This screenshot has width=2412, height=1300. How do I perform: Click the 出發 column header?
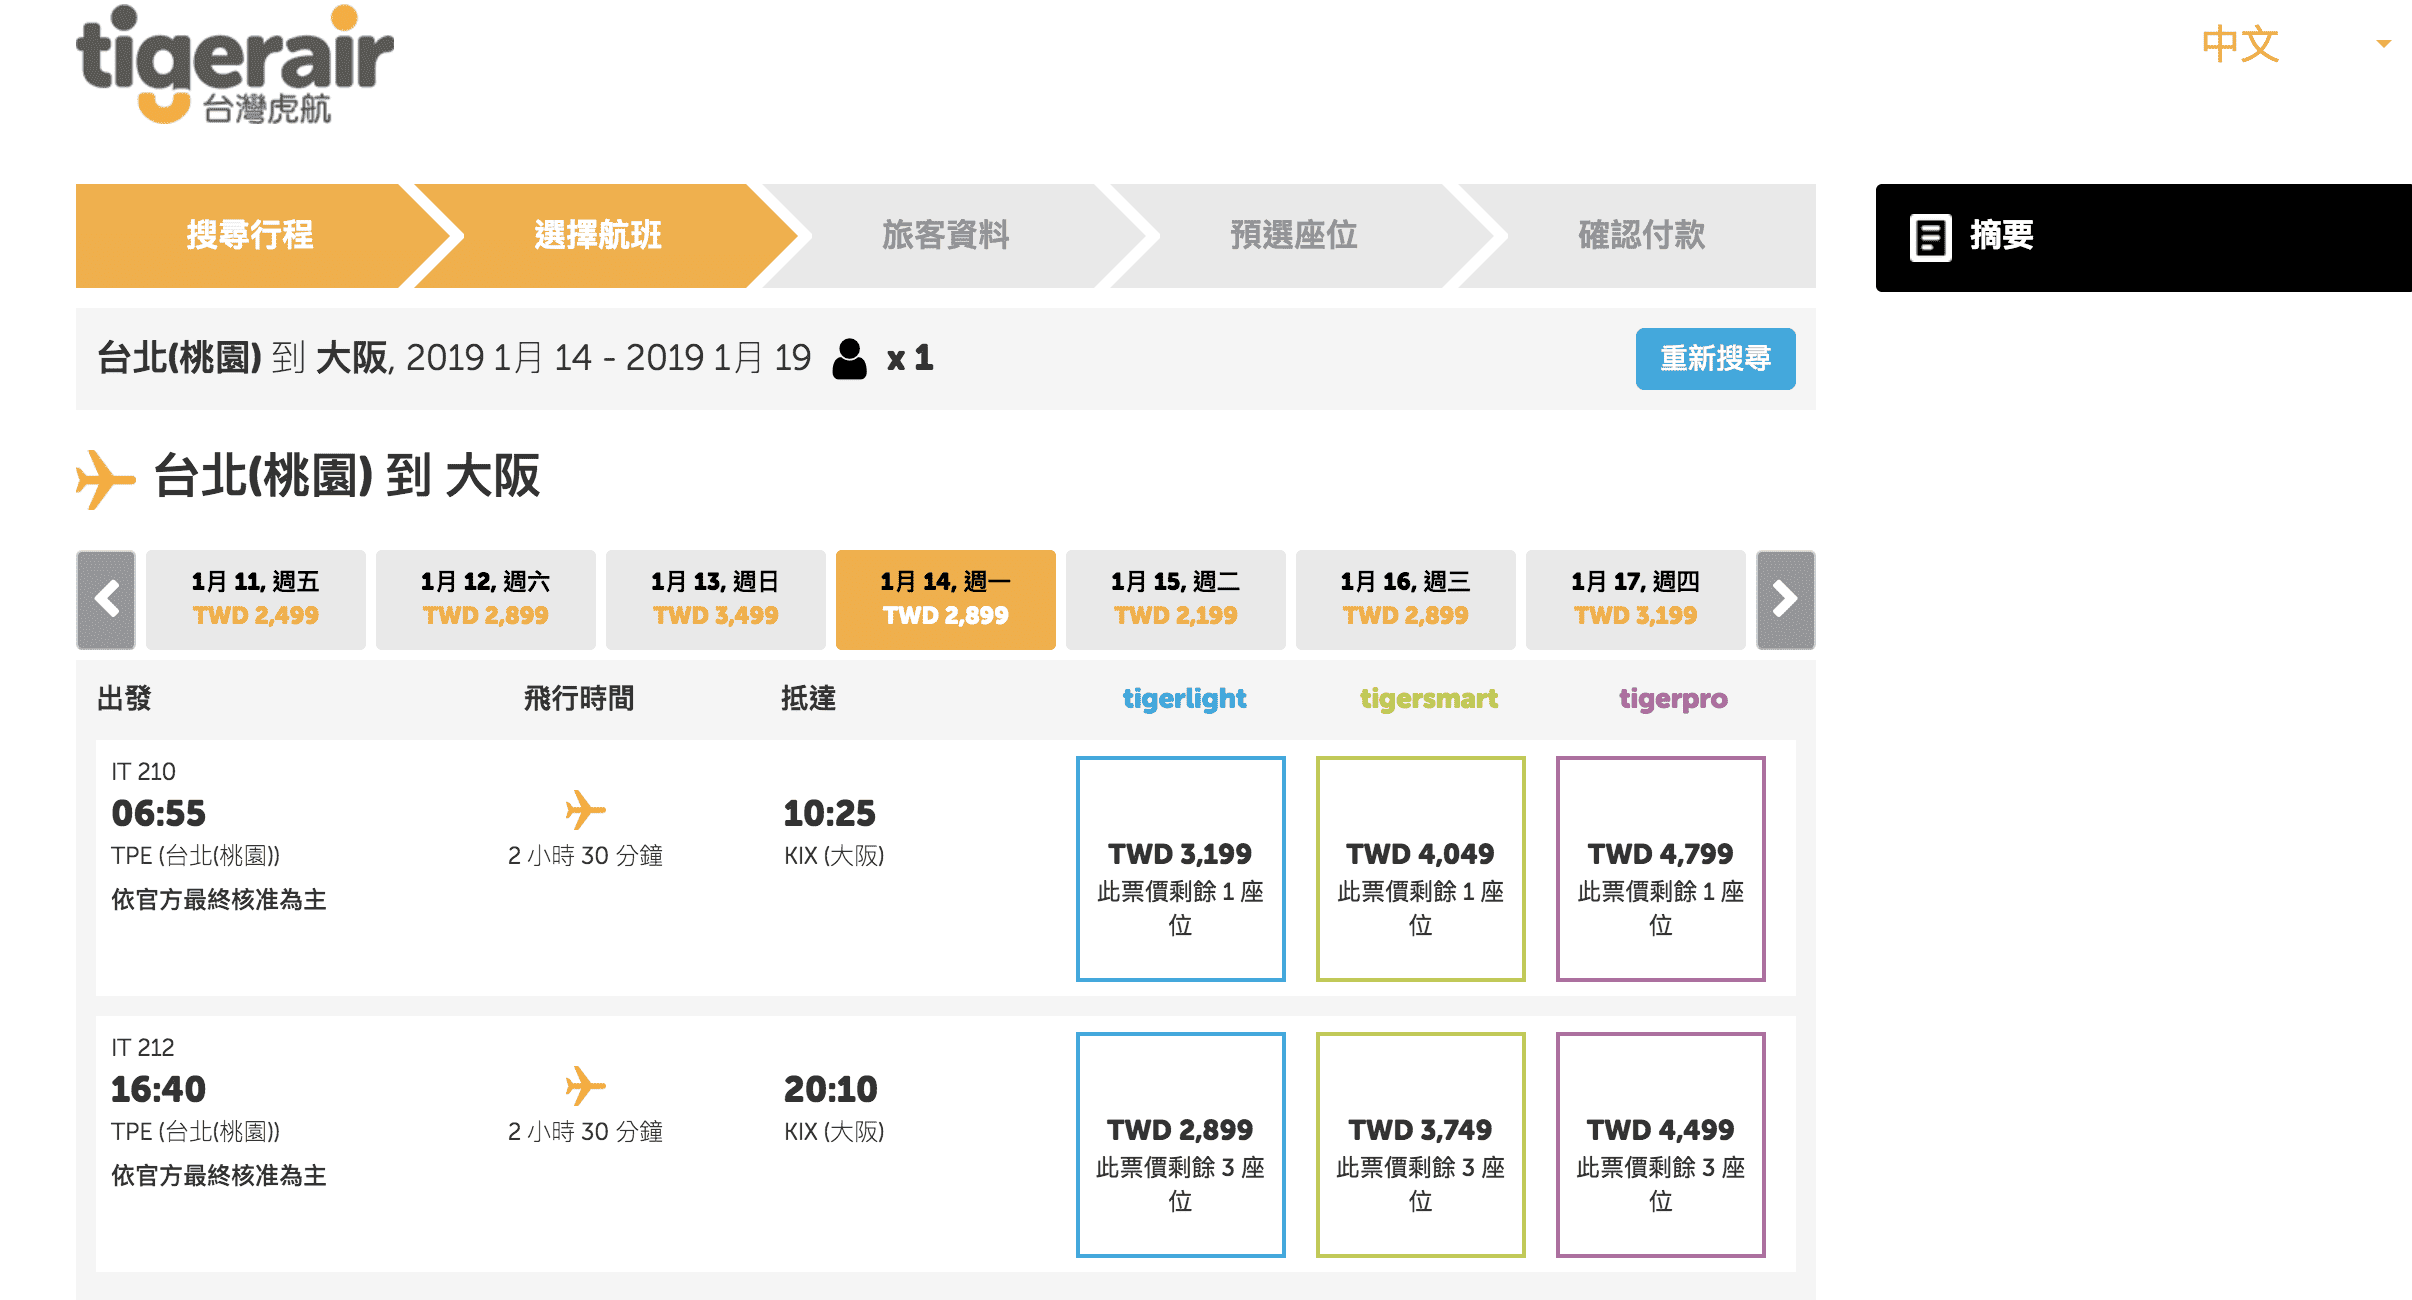pyautogui.click(x=124, y=699)
